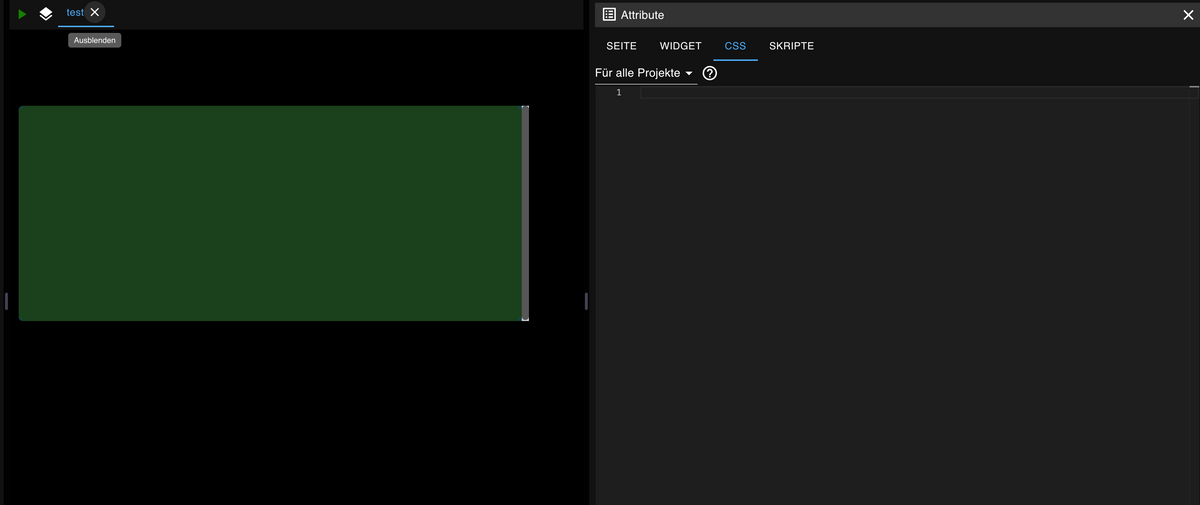Click the splitter handle beside Attribute panel
Viewport: 1200px width, 505px height.
tap(586, 301)
